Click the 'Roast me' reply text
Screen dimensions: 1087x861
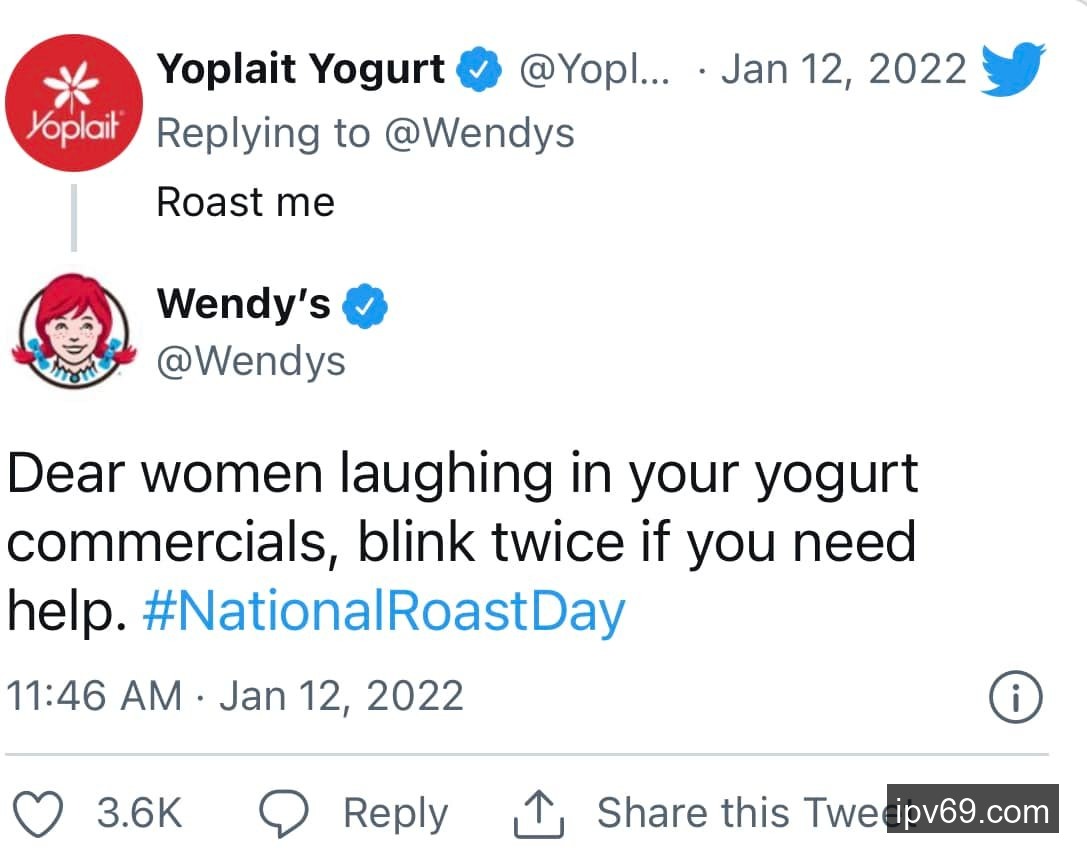245,202
